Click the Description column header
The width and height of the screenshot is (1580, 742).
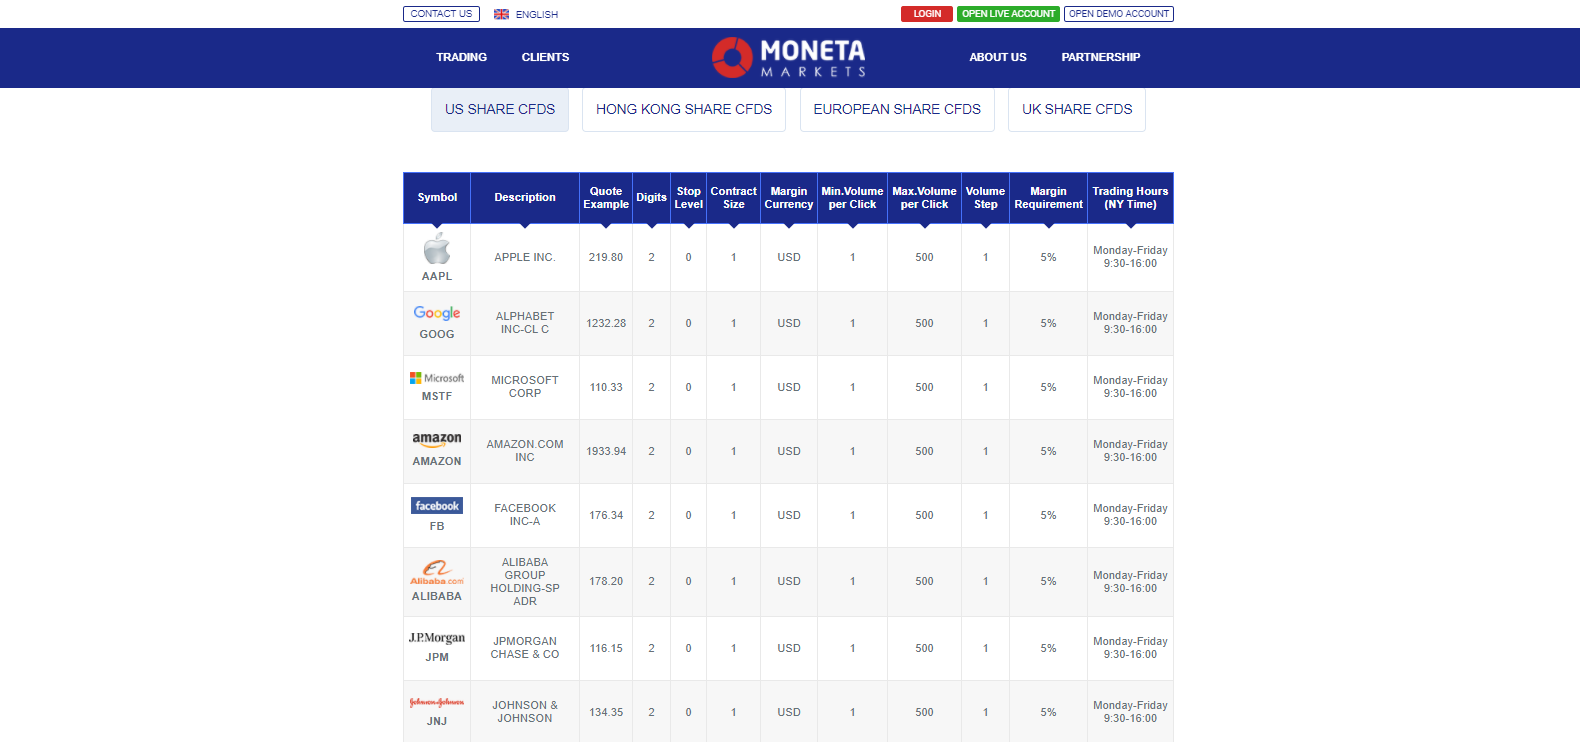[x=525, y=197]
